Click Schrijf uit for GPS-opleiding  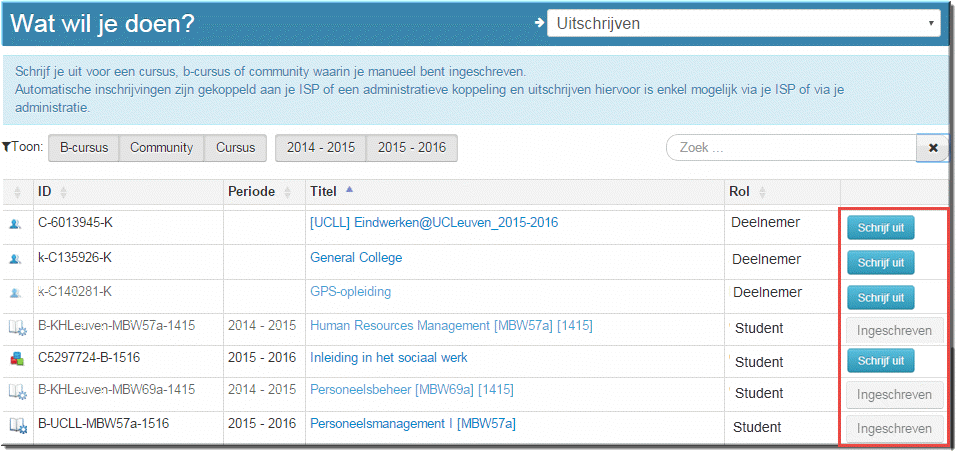click(x=880, y=297)
